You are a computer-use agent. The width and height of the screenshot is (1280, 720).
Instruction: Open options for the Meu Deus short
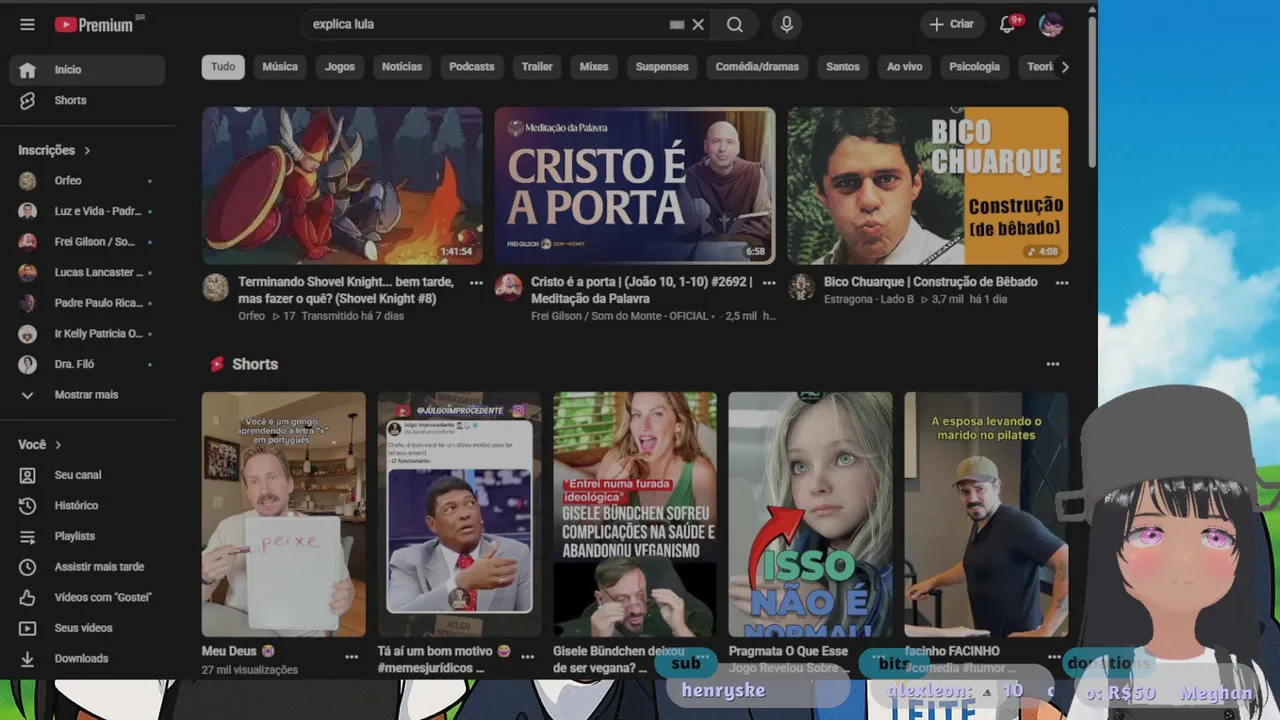[352, 657]
